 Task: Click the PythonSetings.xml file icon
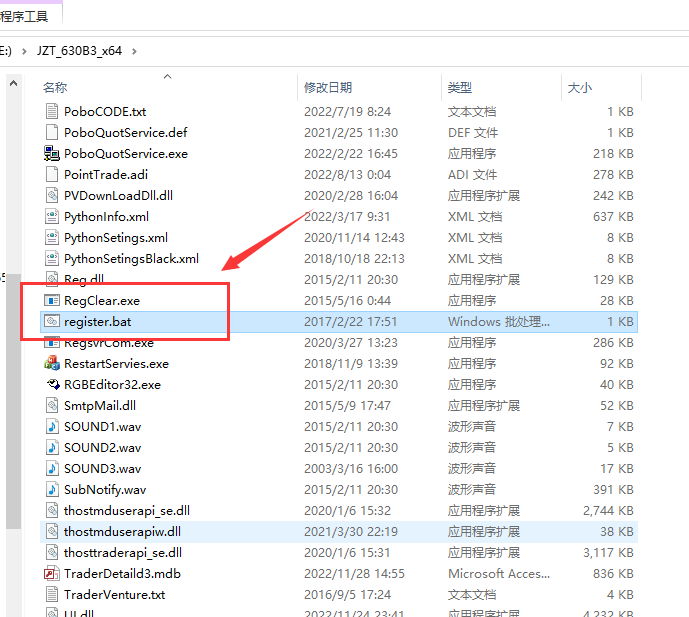(52, 237)
